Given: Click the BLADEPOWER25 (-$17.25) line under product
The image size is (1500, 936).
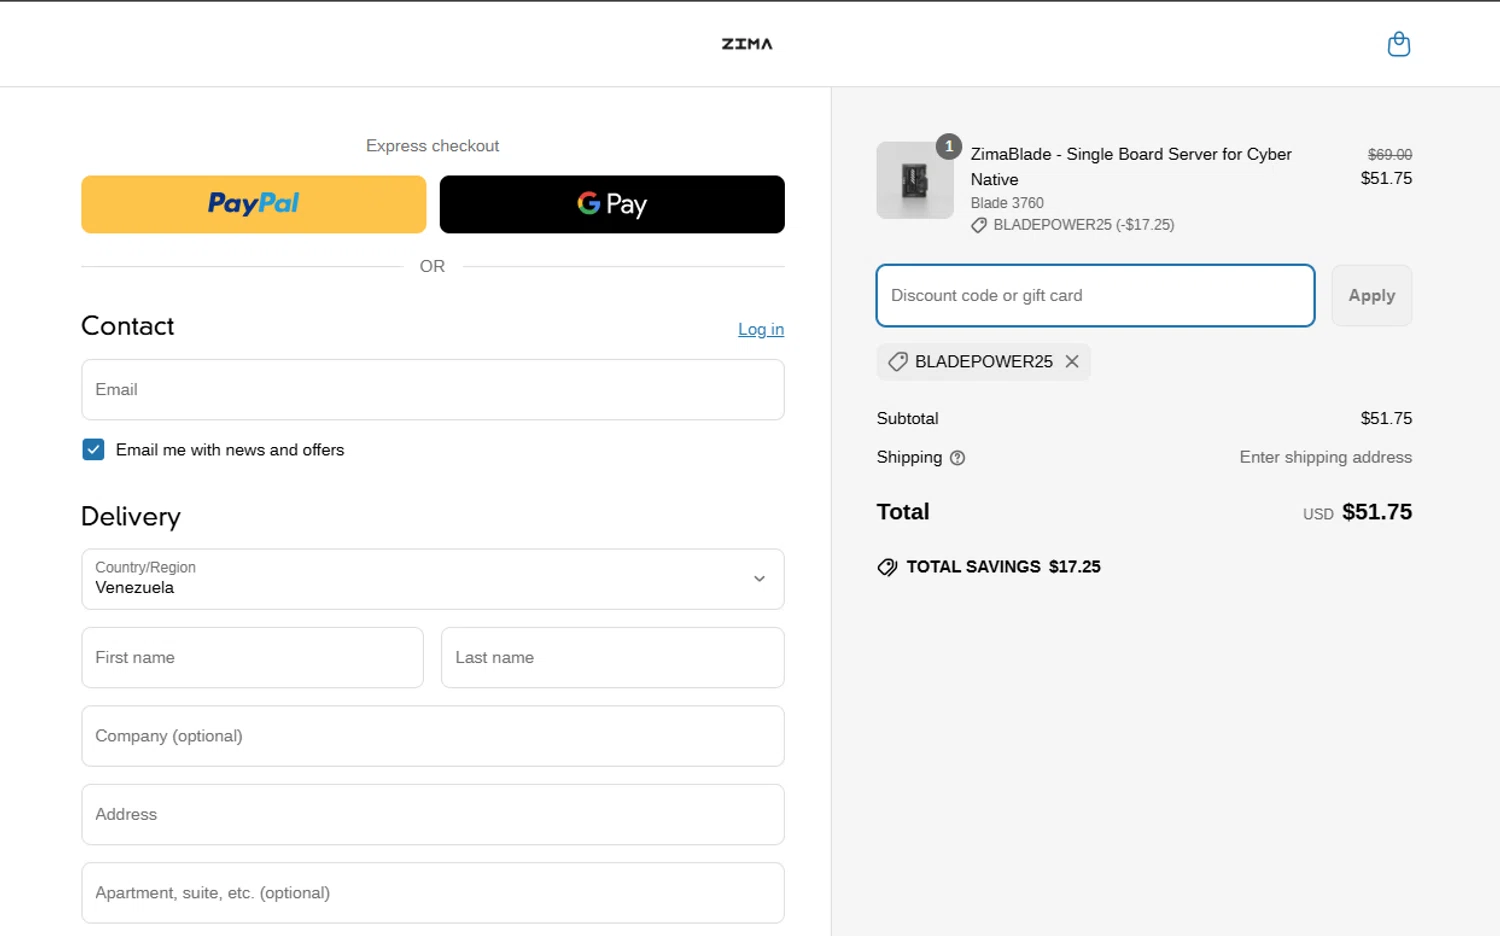Looking at the screenshot, I should (x=1073, y=225).
